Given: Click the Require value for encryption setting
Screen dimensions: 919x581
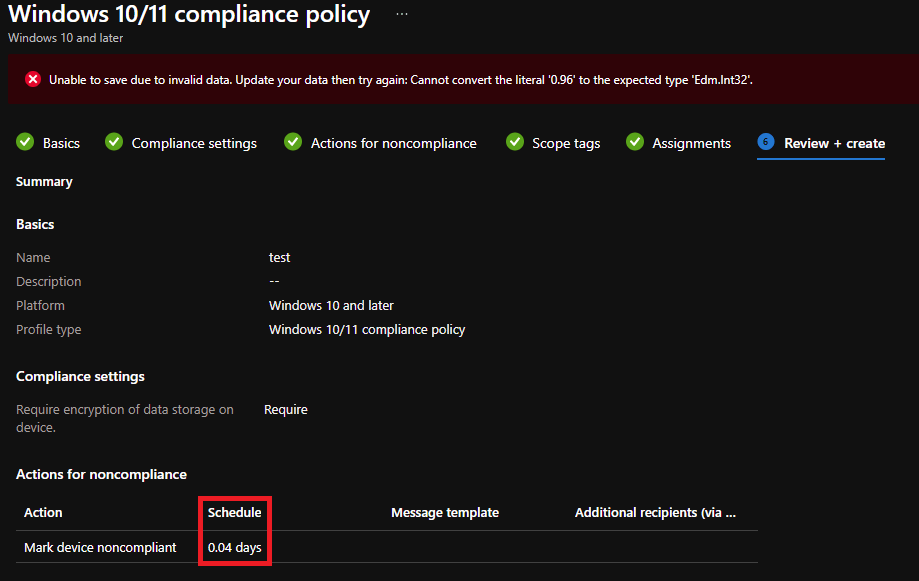Looking at the screenshot, I should 286,409.
